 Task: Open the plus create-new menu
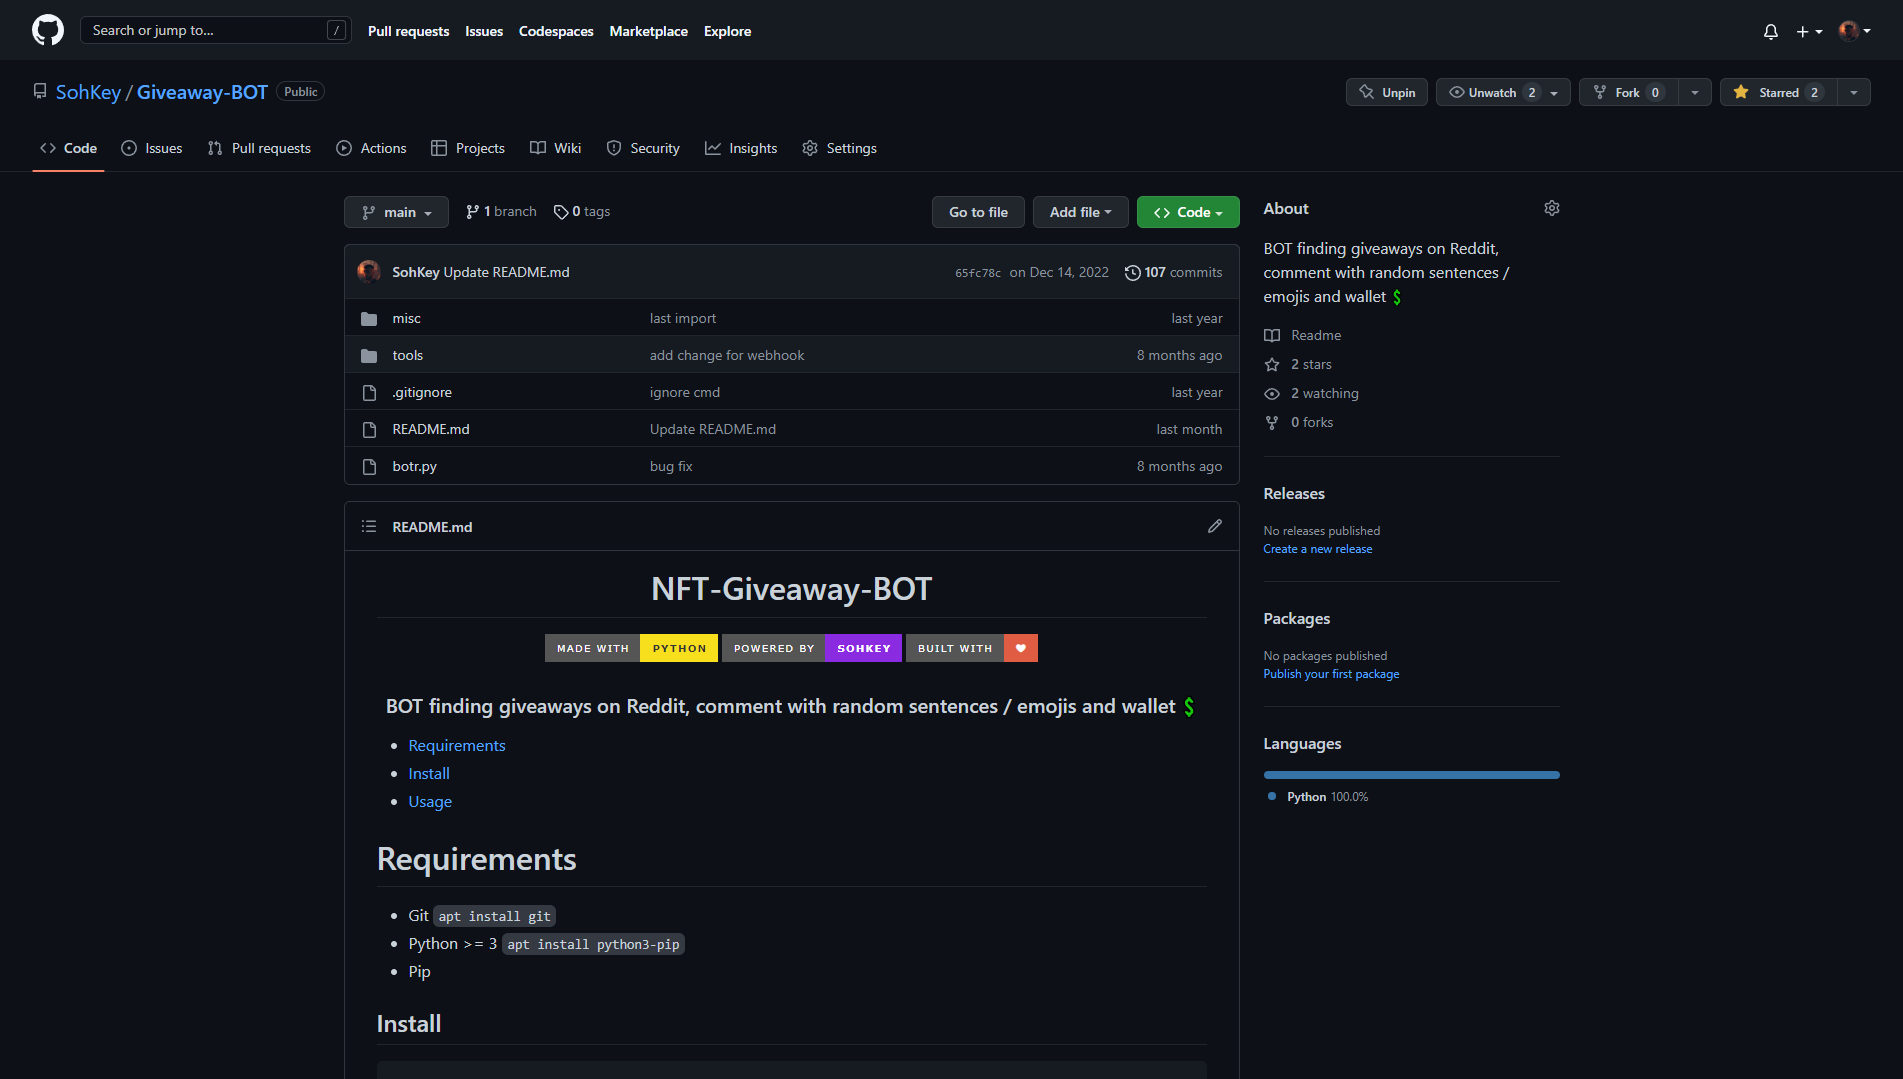(x=1809, y=31)
